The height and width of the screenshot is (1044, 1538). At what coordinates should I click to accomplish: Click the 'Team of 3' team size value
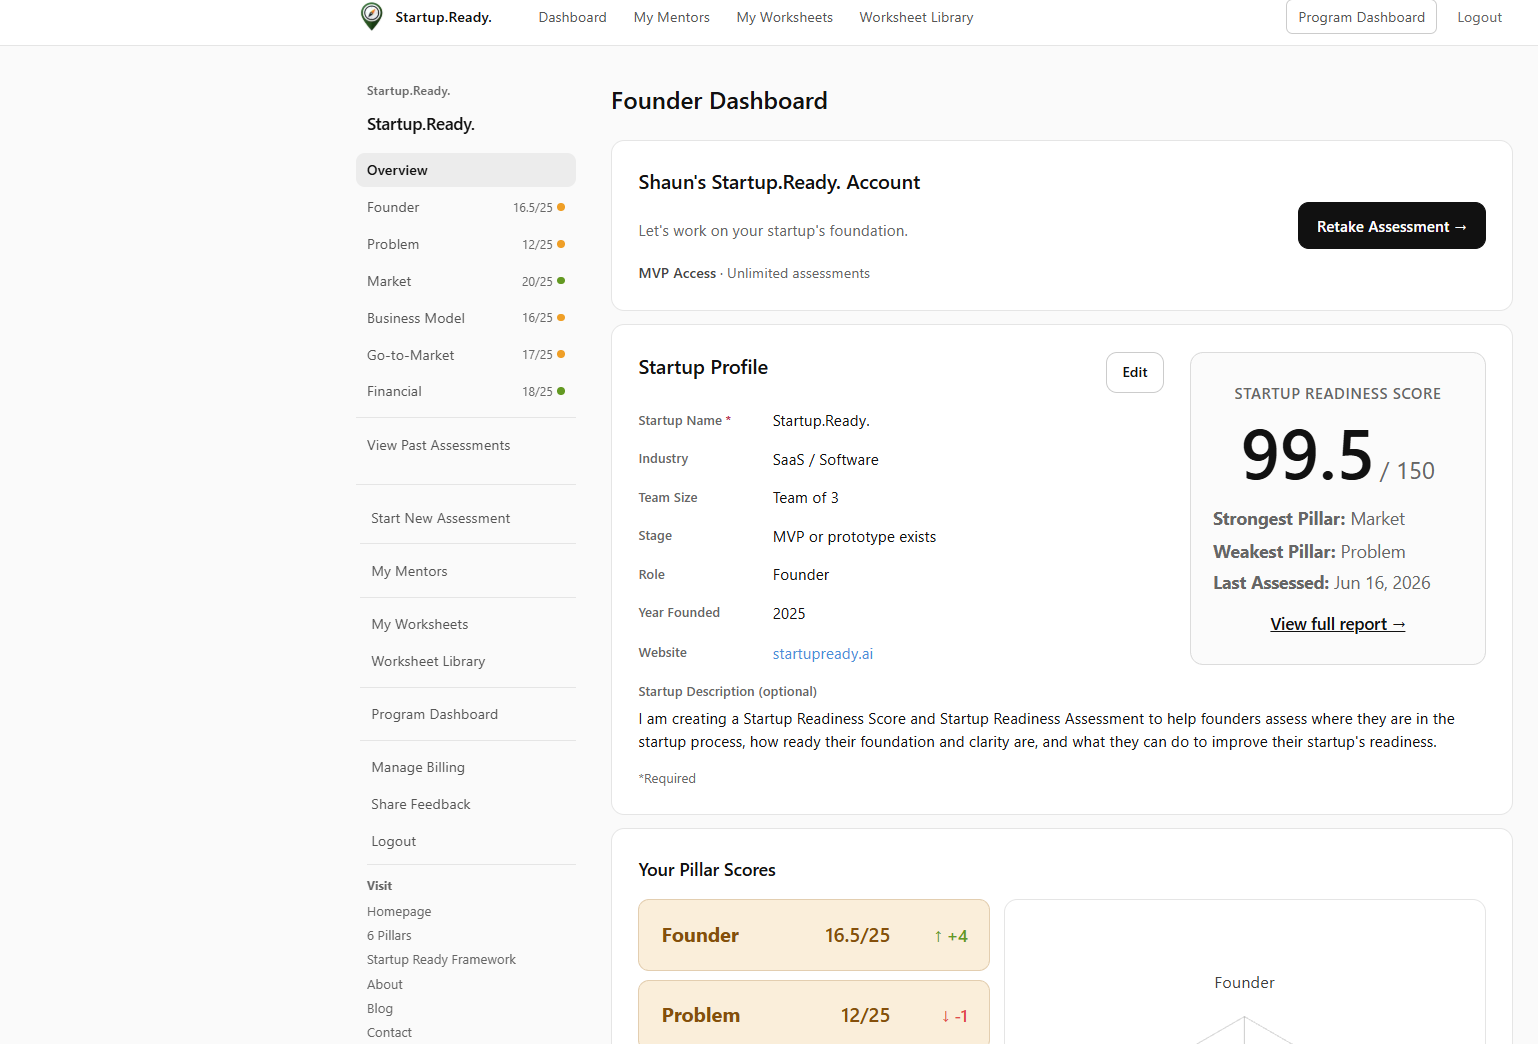pos(805,498)
